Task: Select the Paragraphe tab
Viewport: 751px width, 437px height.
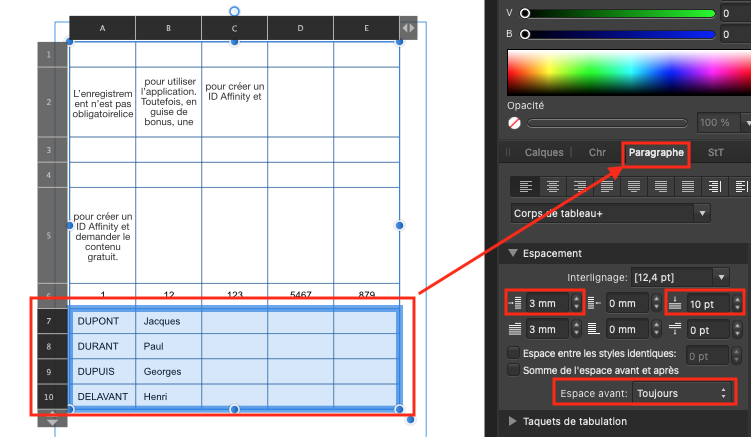Action: click(x=656, y=152)
